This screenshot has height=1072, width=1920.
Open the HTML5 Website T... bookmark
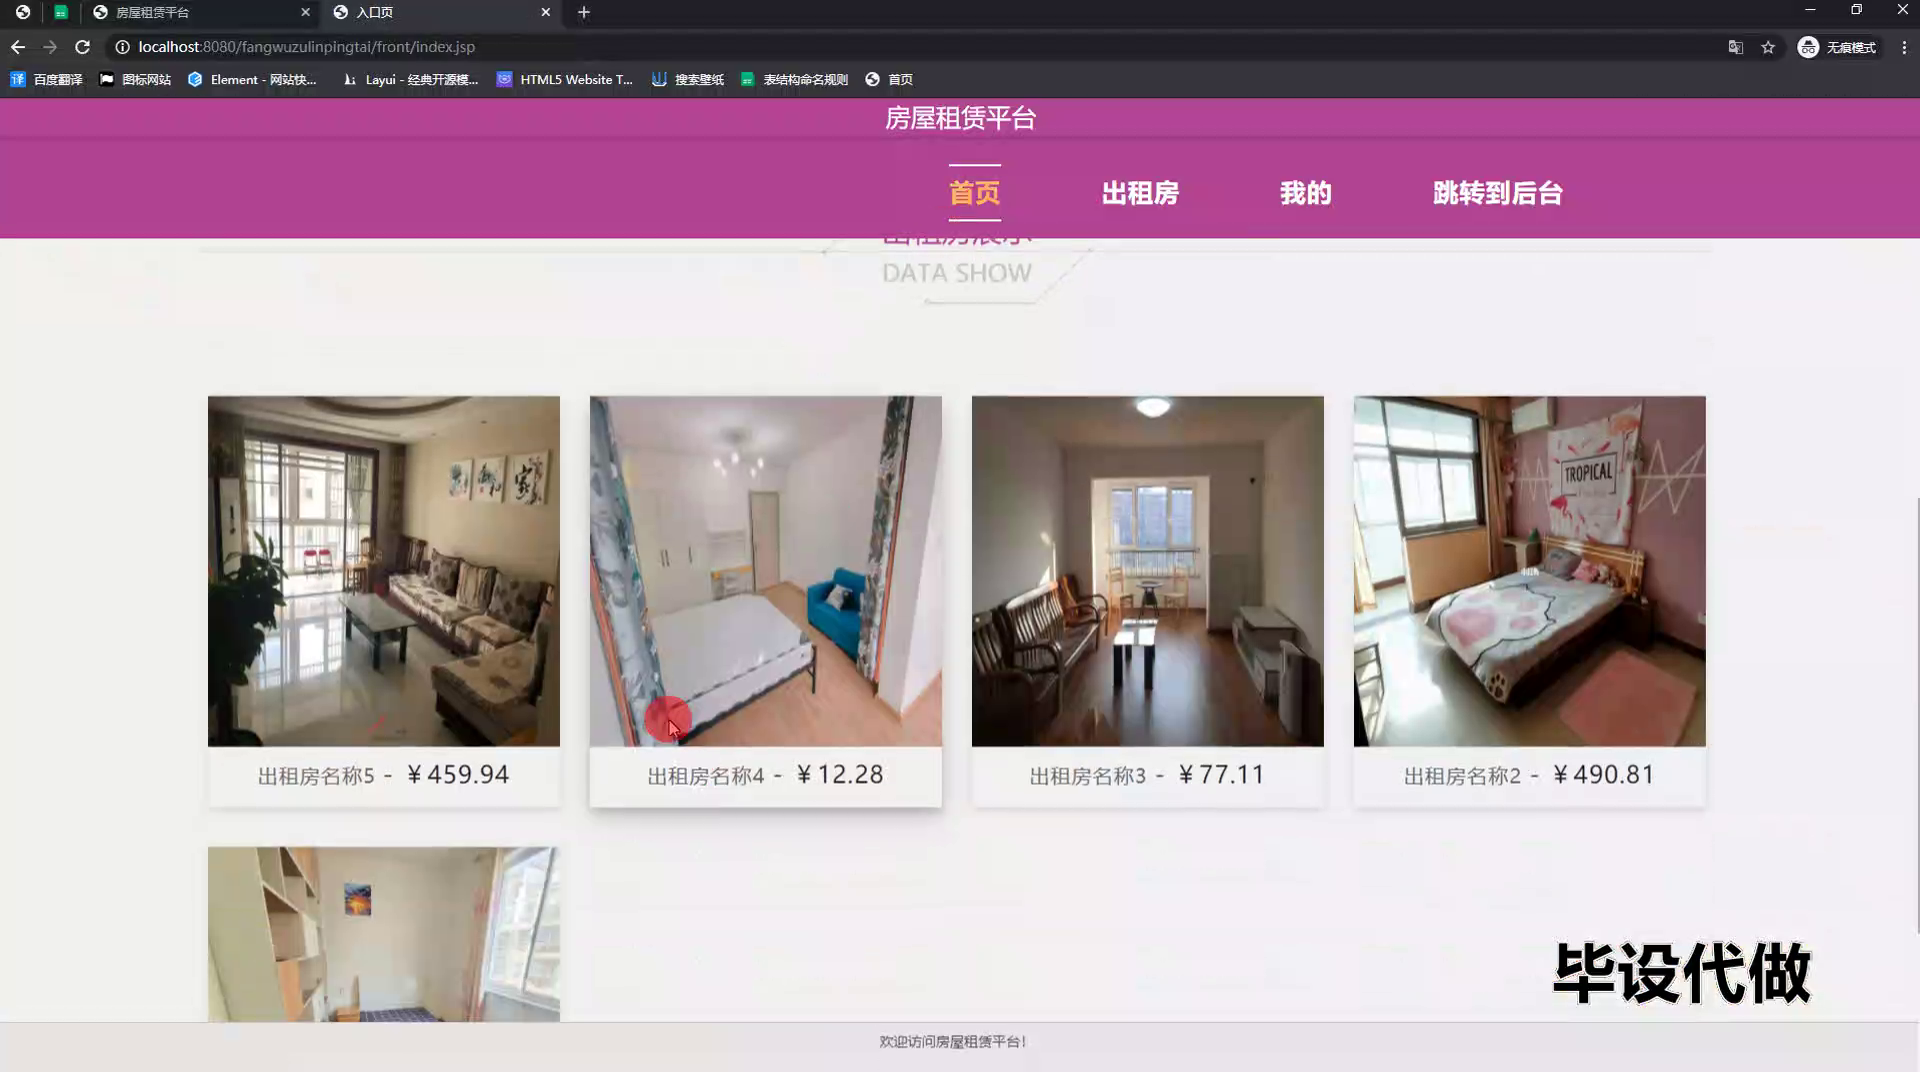pos(565,79)
